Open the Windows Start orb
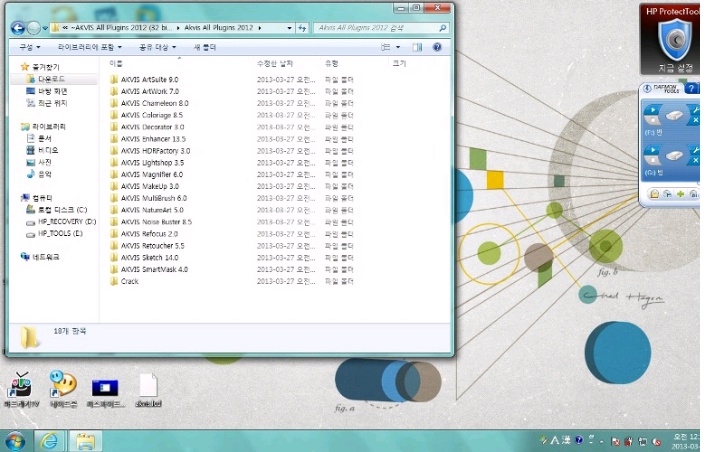 coord(15,441)
